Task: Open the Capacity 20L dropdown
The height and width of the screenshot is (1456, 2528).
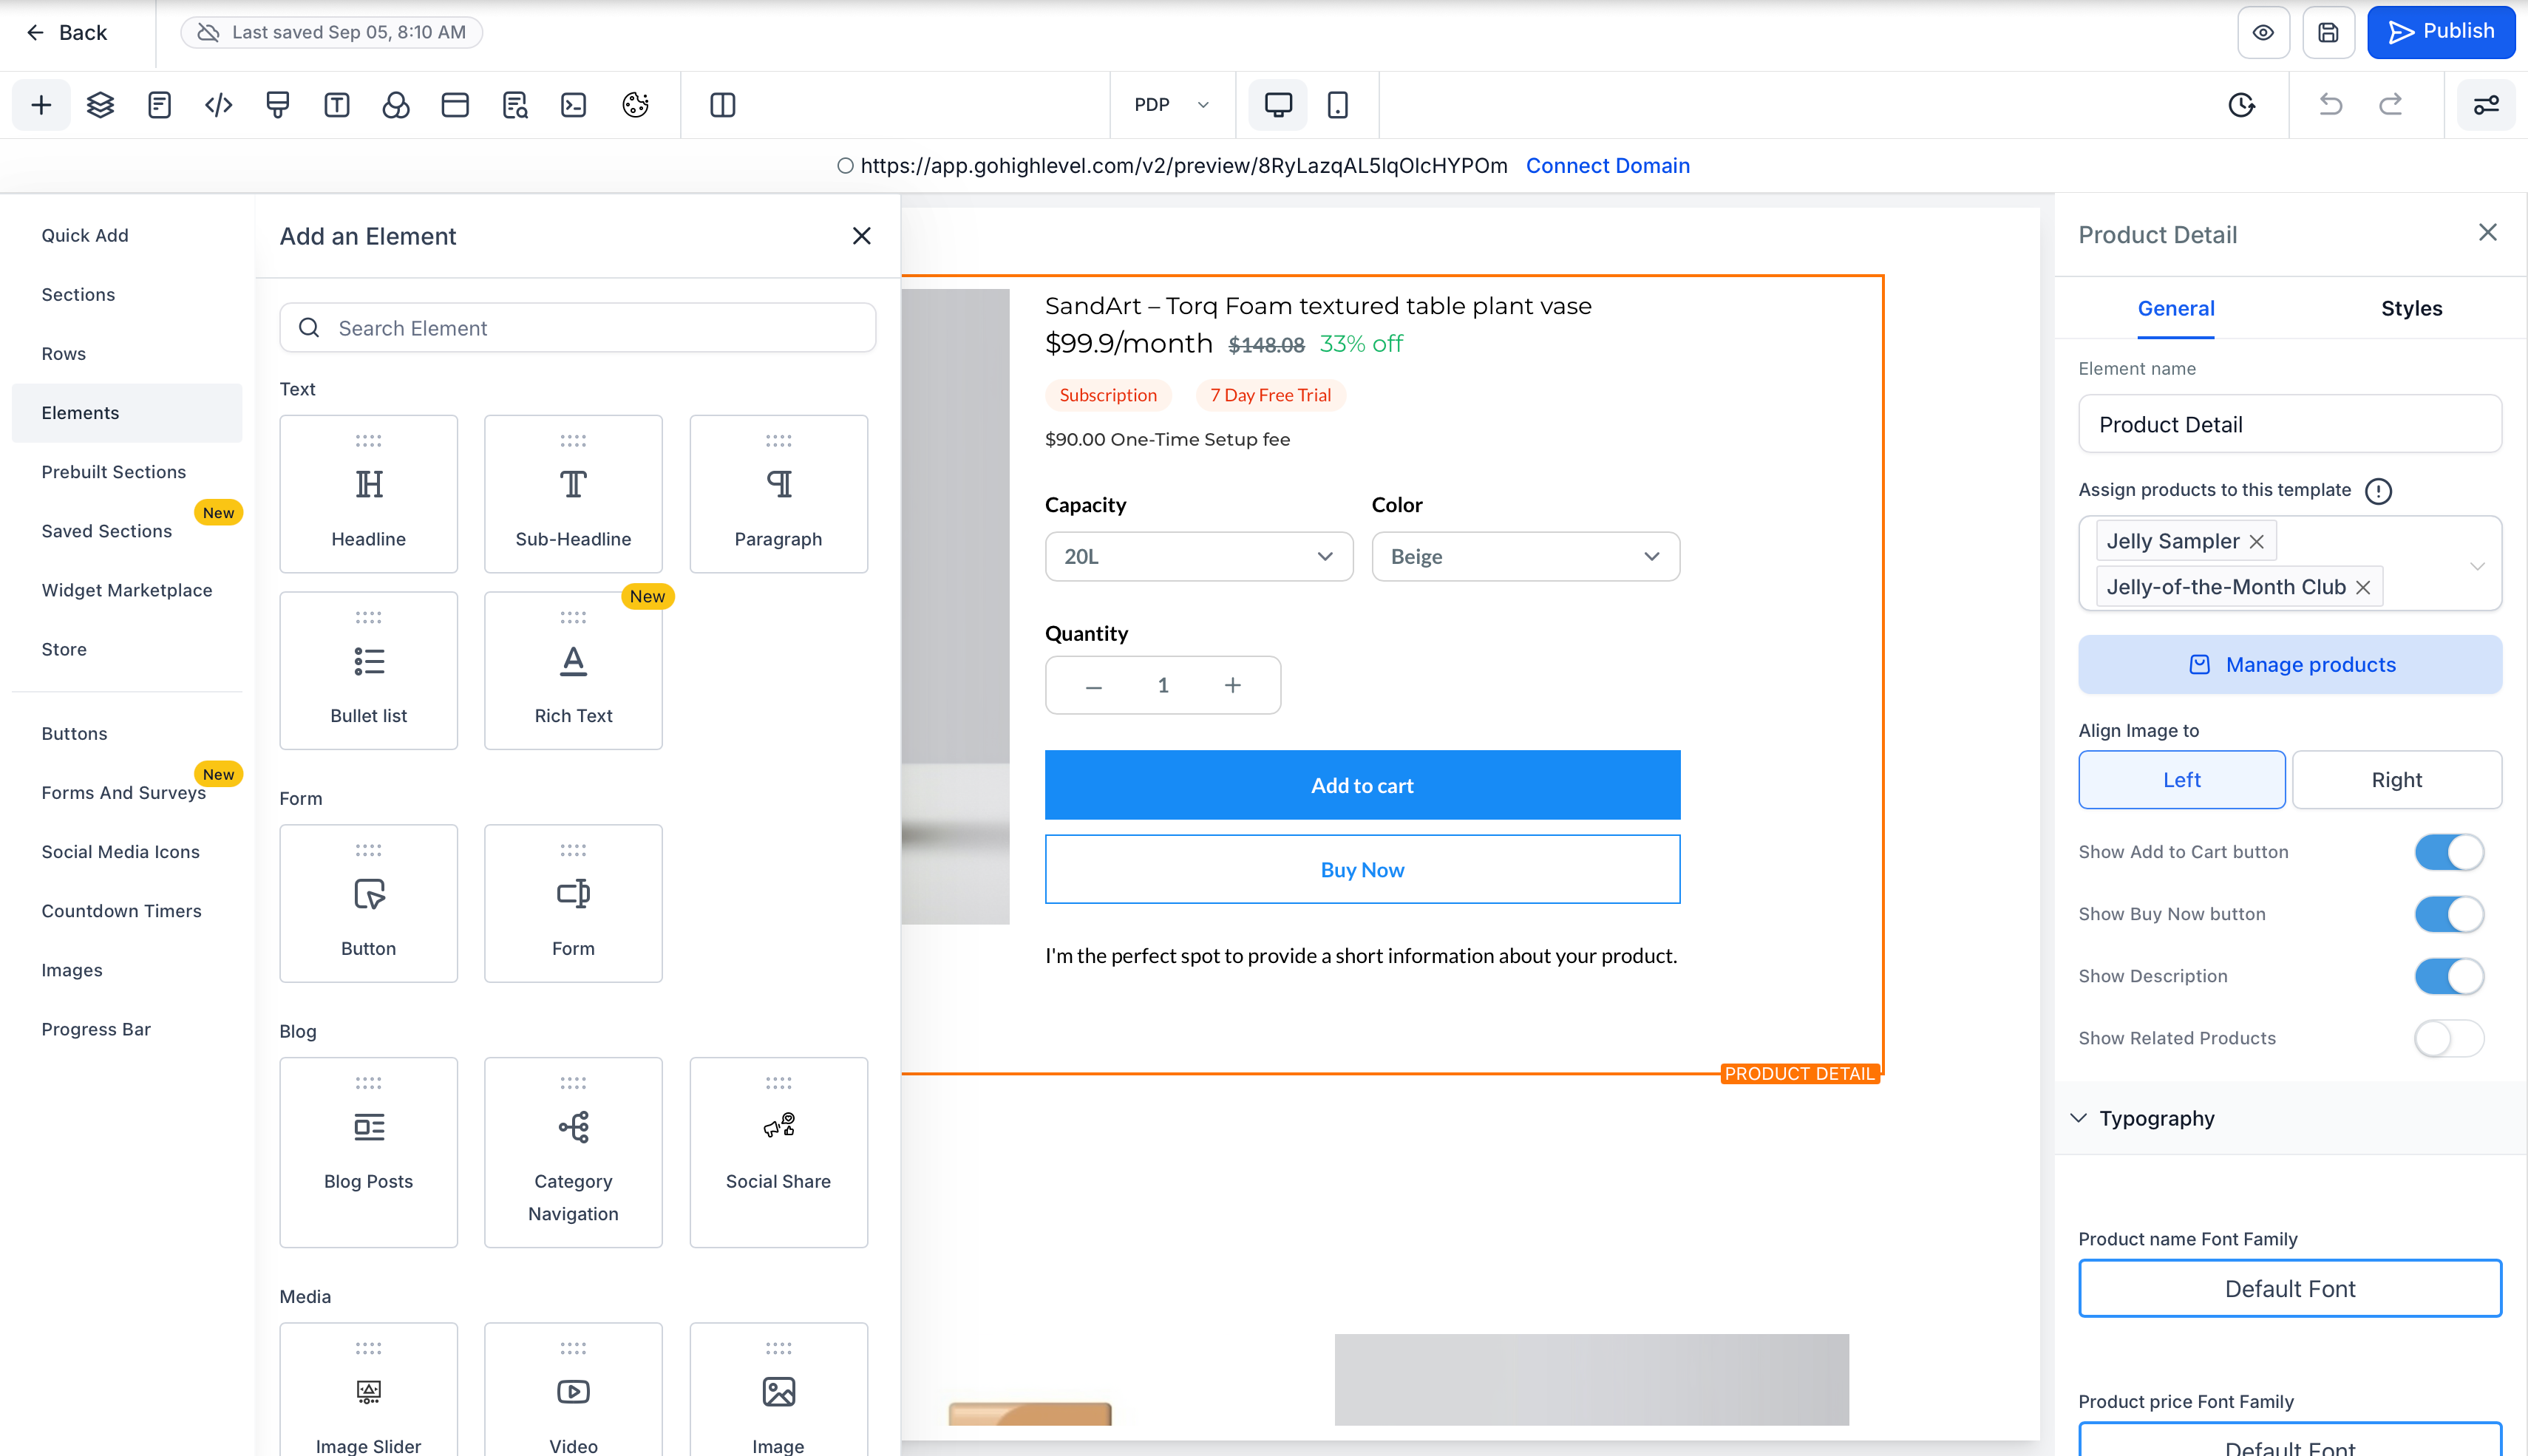Action: tap(1198, 556)
